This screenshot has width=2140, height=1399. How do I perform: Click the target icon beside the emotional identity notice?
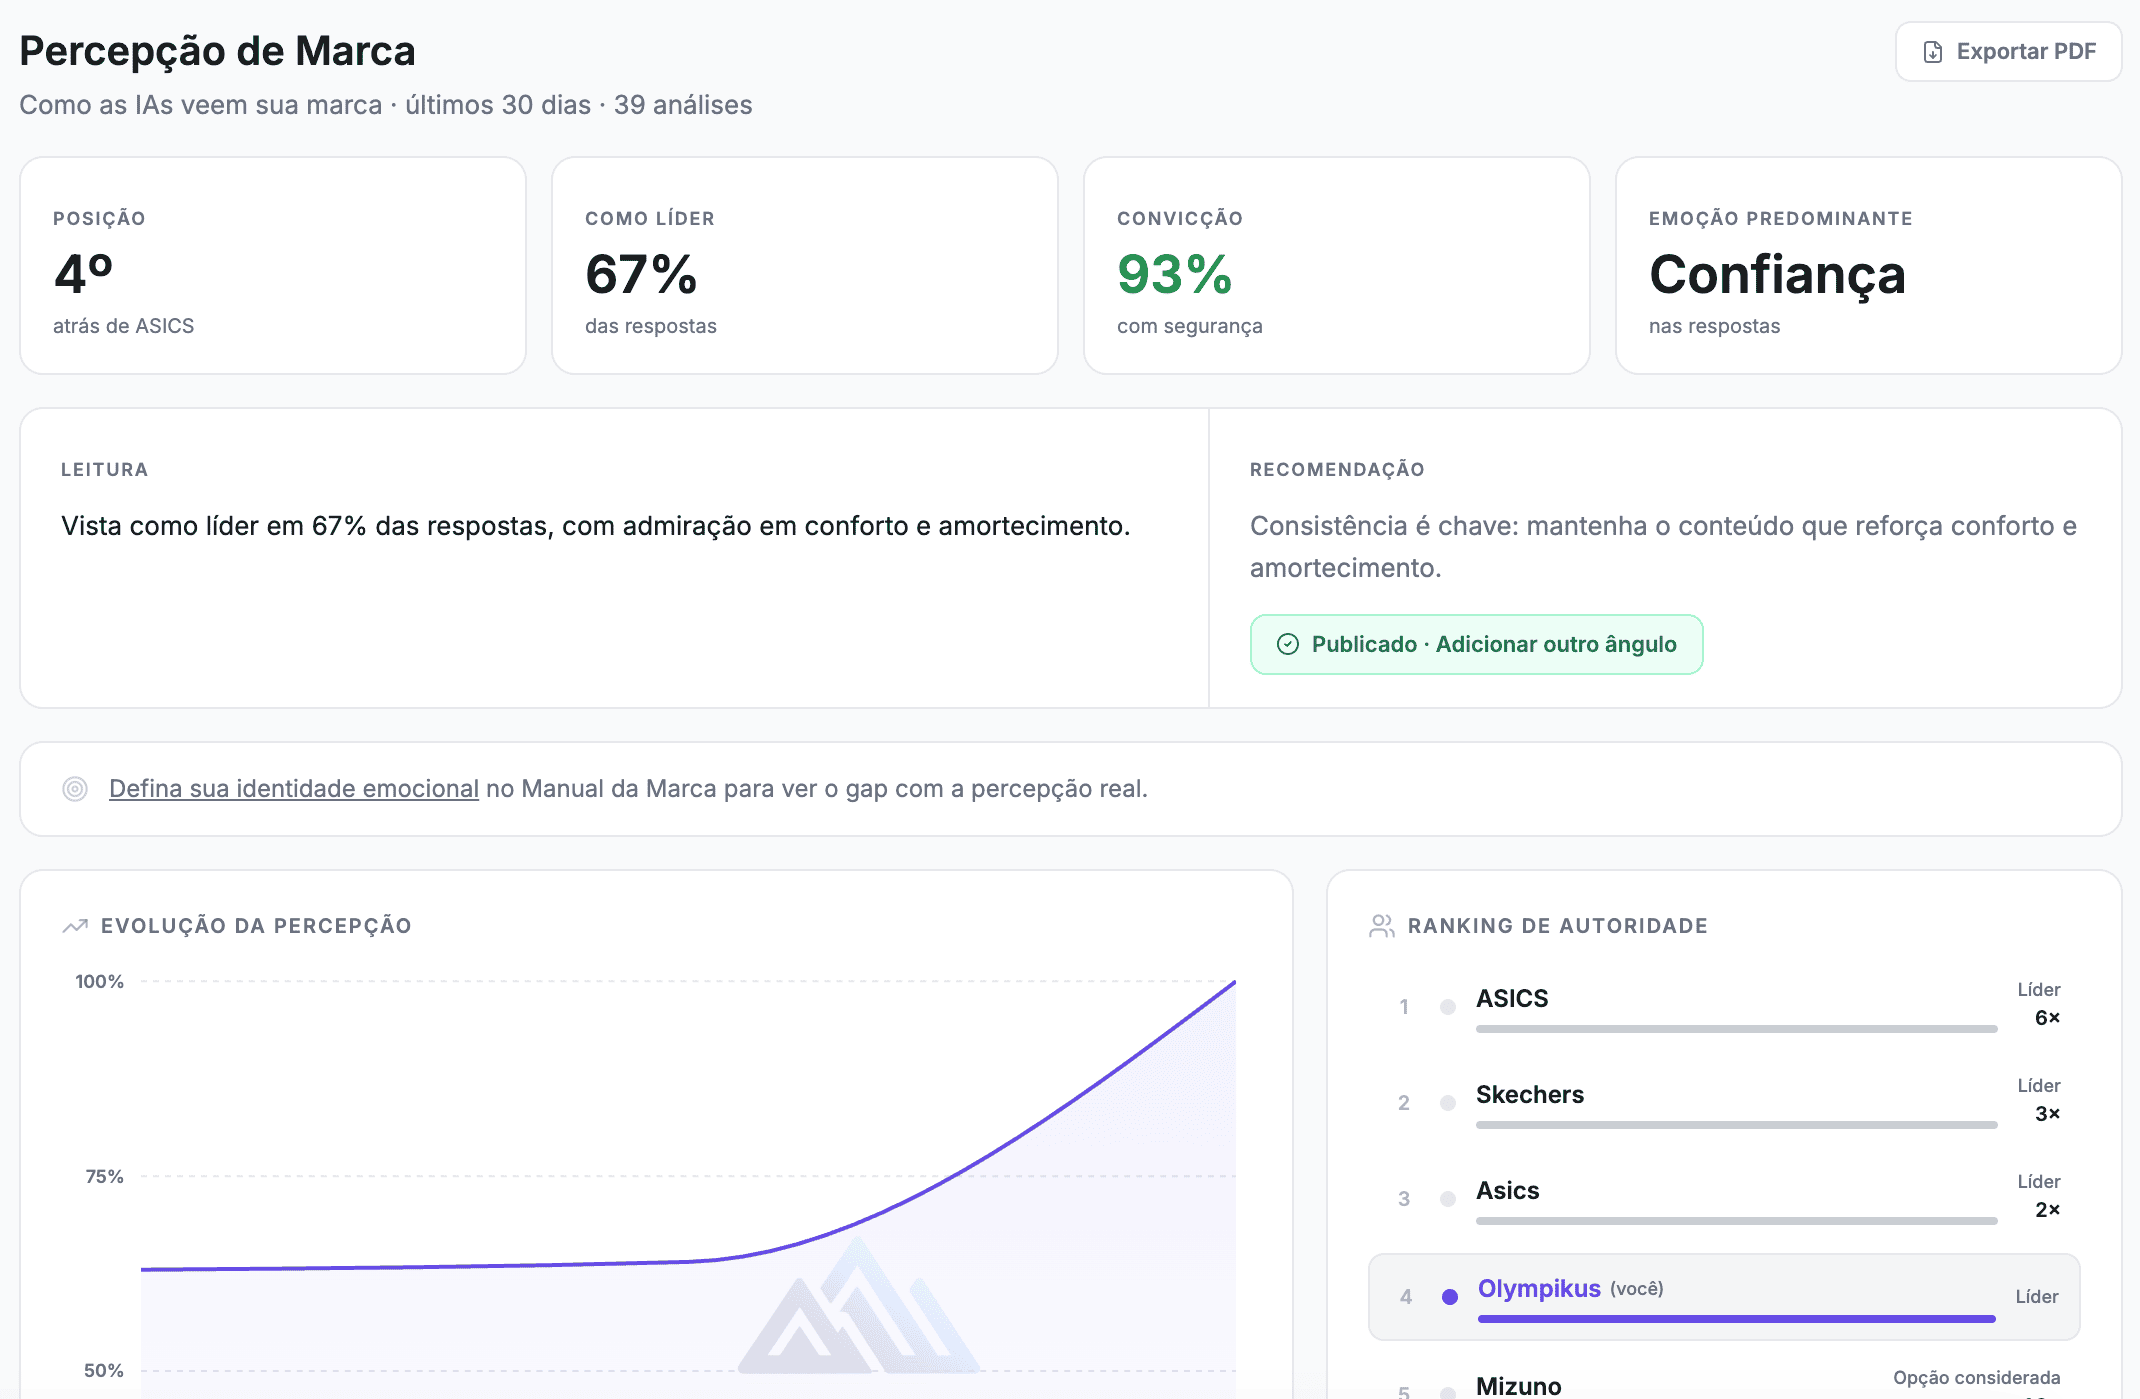point(75,789)
